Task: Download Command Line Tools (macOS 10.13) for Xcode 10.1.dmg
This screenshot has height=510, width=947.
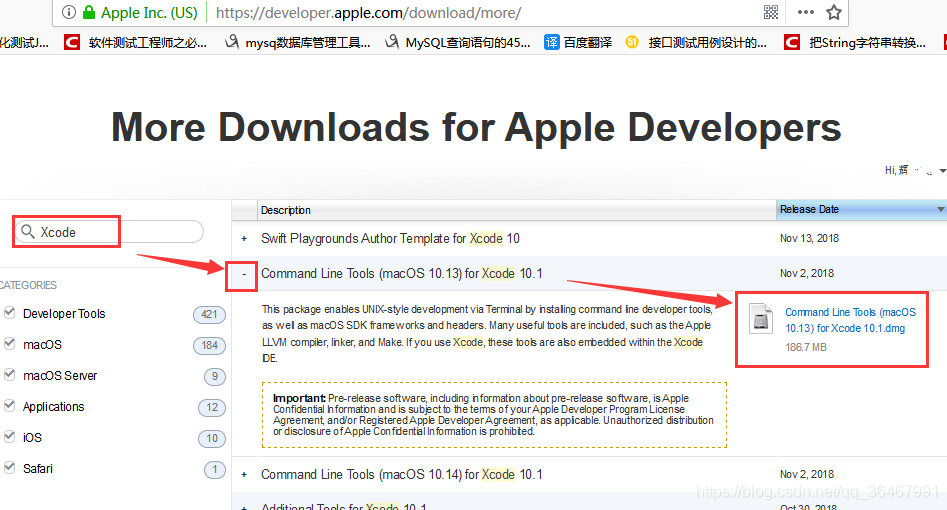Action: [850, 320]
